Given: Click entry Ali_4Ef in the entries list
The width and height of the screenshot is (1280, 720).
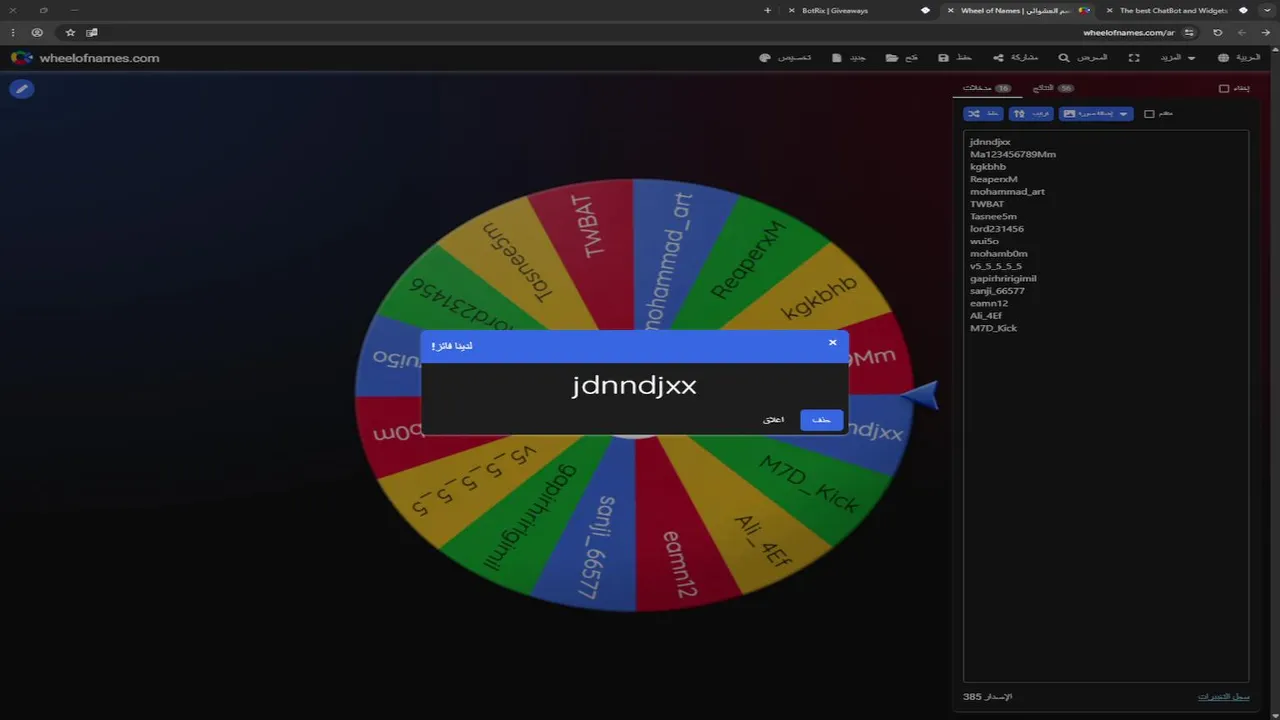Looking at the screenshot, I should pyautogui.click(x=985, y=315).
